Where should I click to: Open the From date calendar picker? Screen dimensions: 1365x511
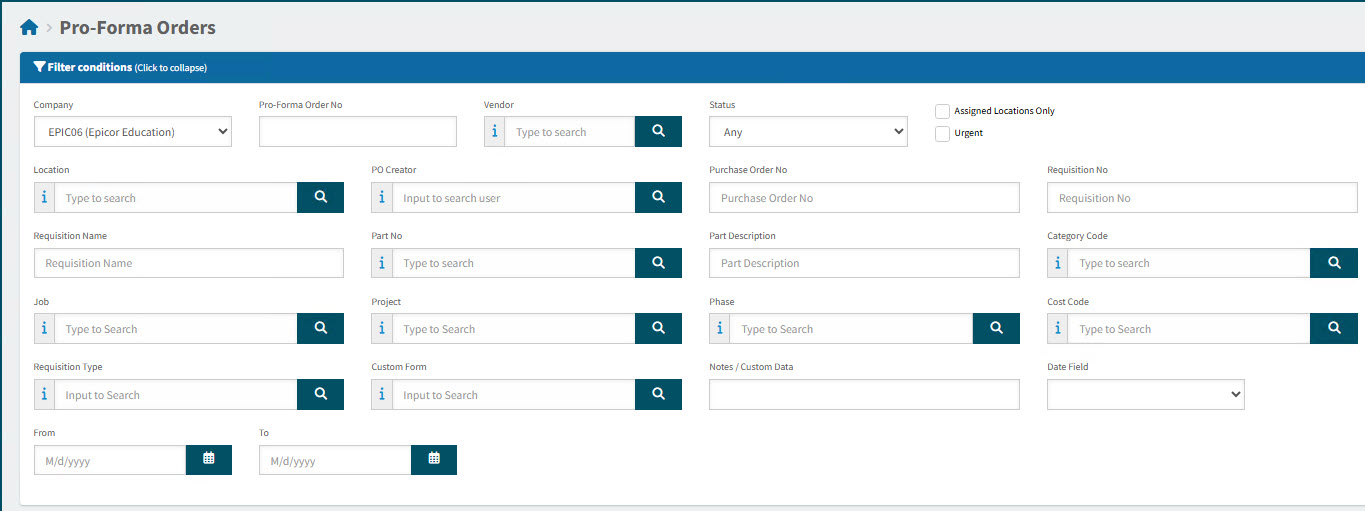(x=209, y=460)
